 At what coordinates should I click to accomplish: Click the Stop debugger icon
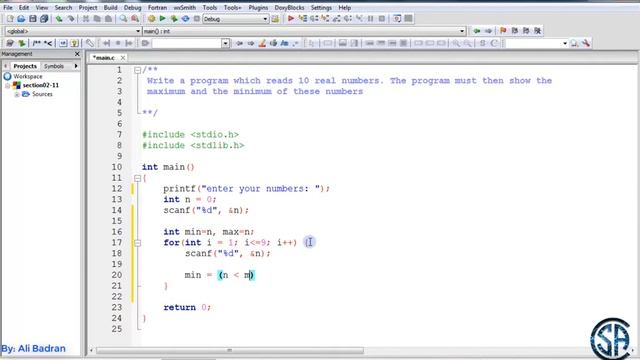pyautogui.click(x=382, y=19)
